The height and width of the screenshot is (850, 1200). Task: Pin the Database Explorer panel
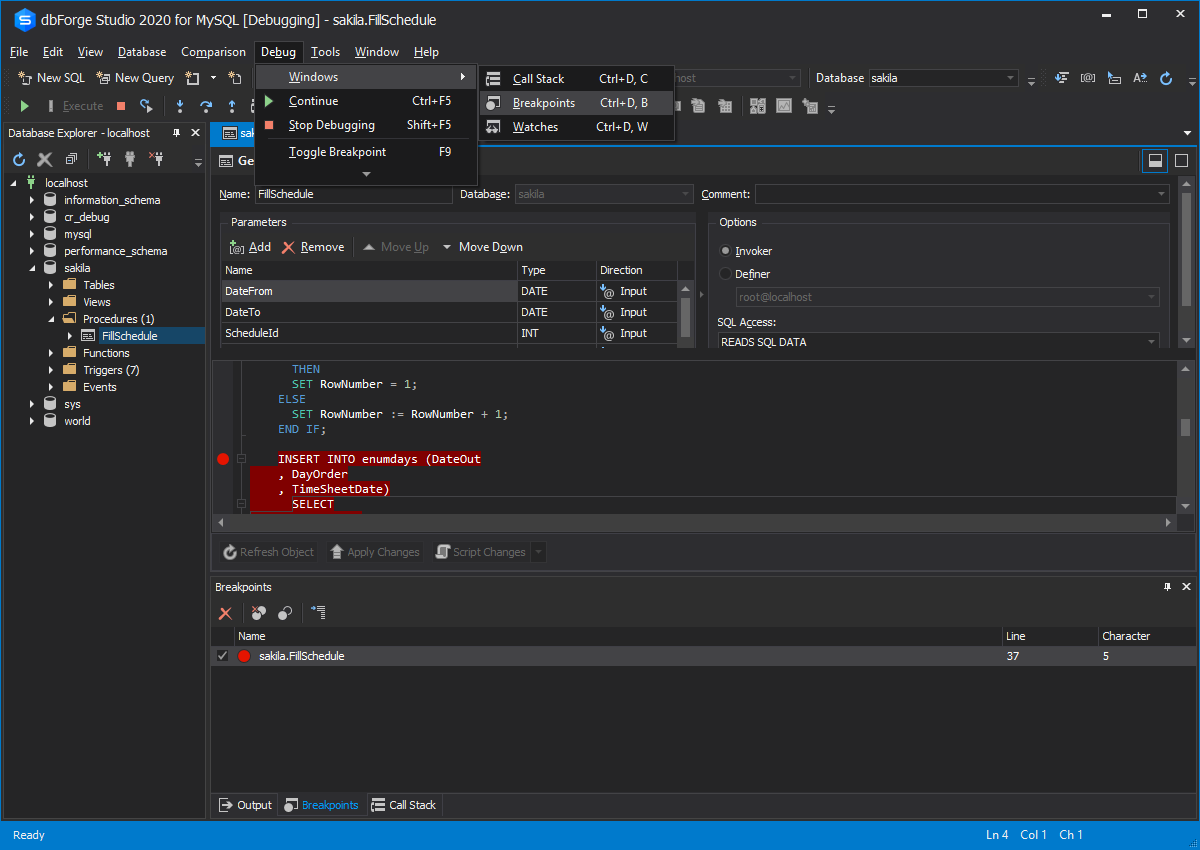tap(177, 133)
